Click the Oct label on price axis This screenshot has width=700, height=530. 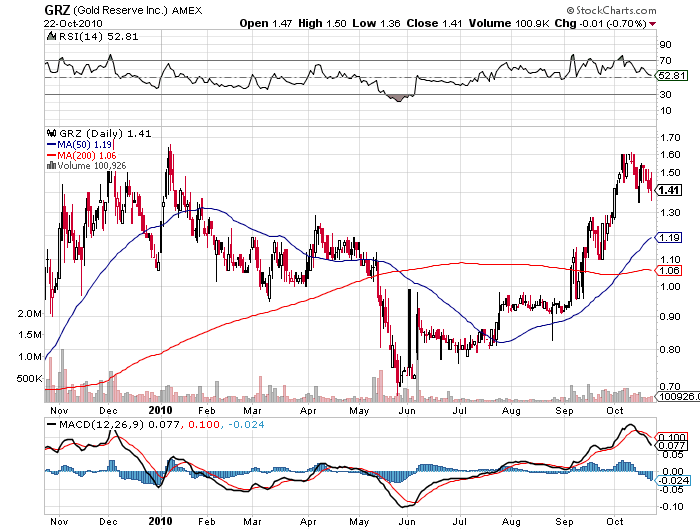tap(614, 410)
